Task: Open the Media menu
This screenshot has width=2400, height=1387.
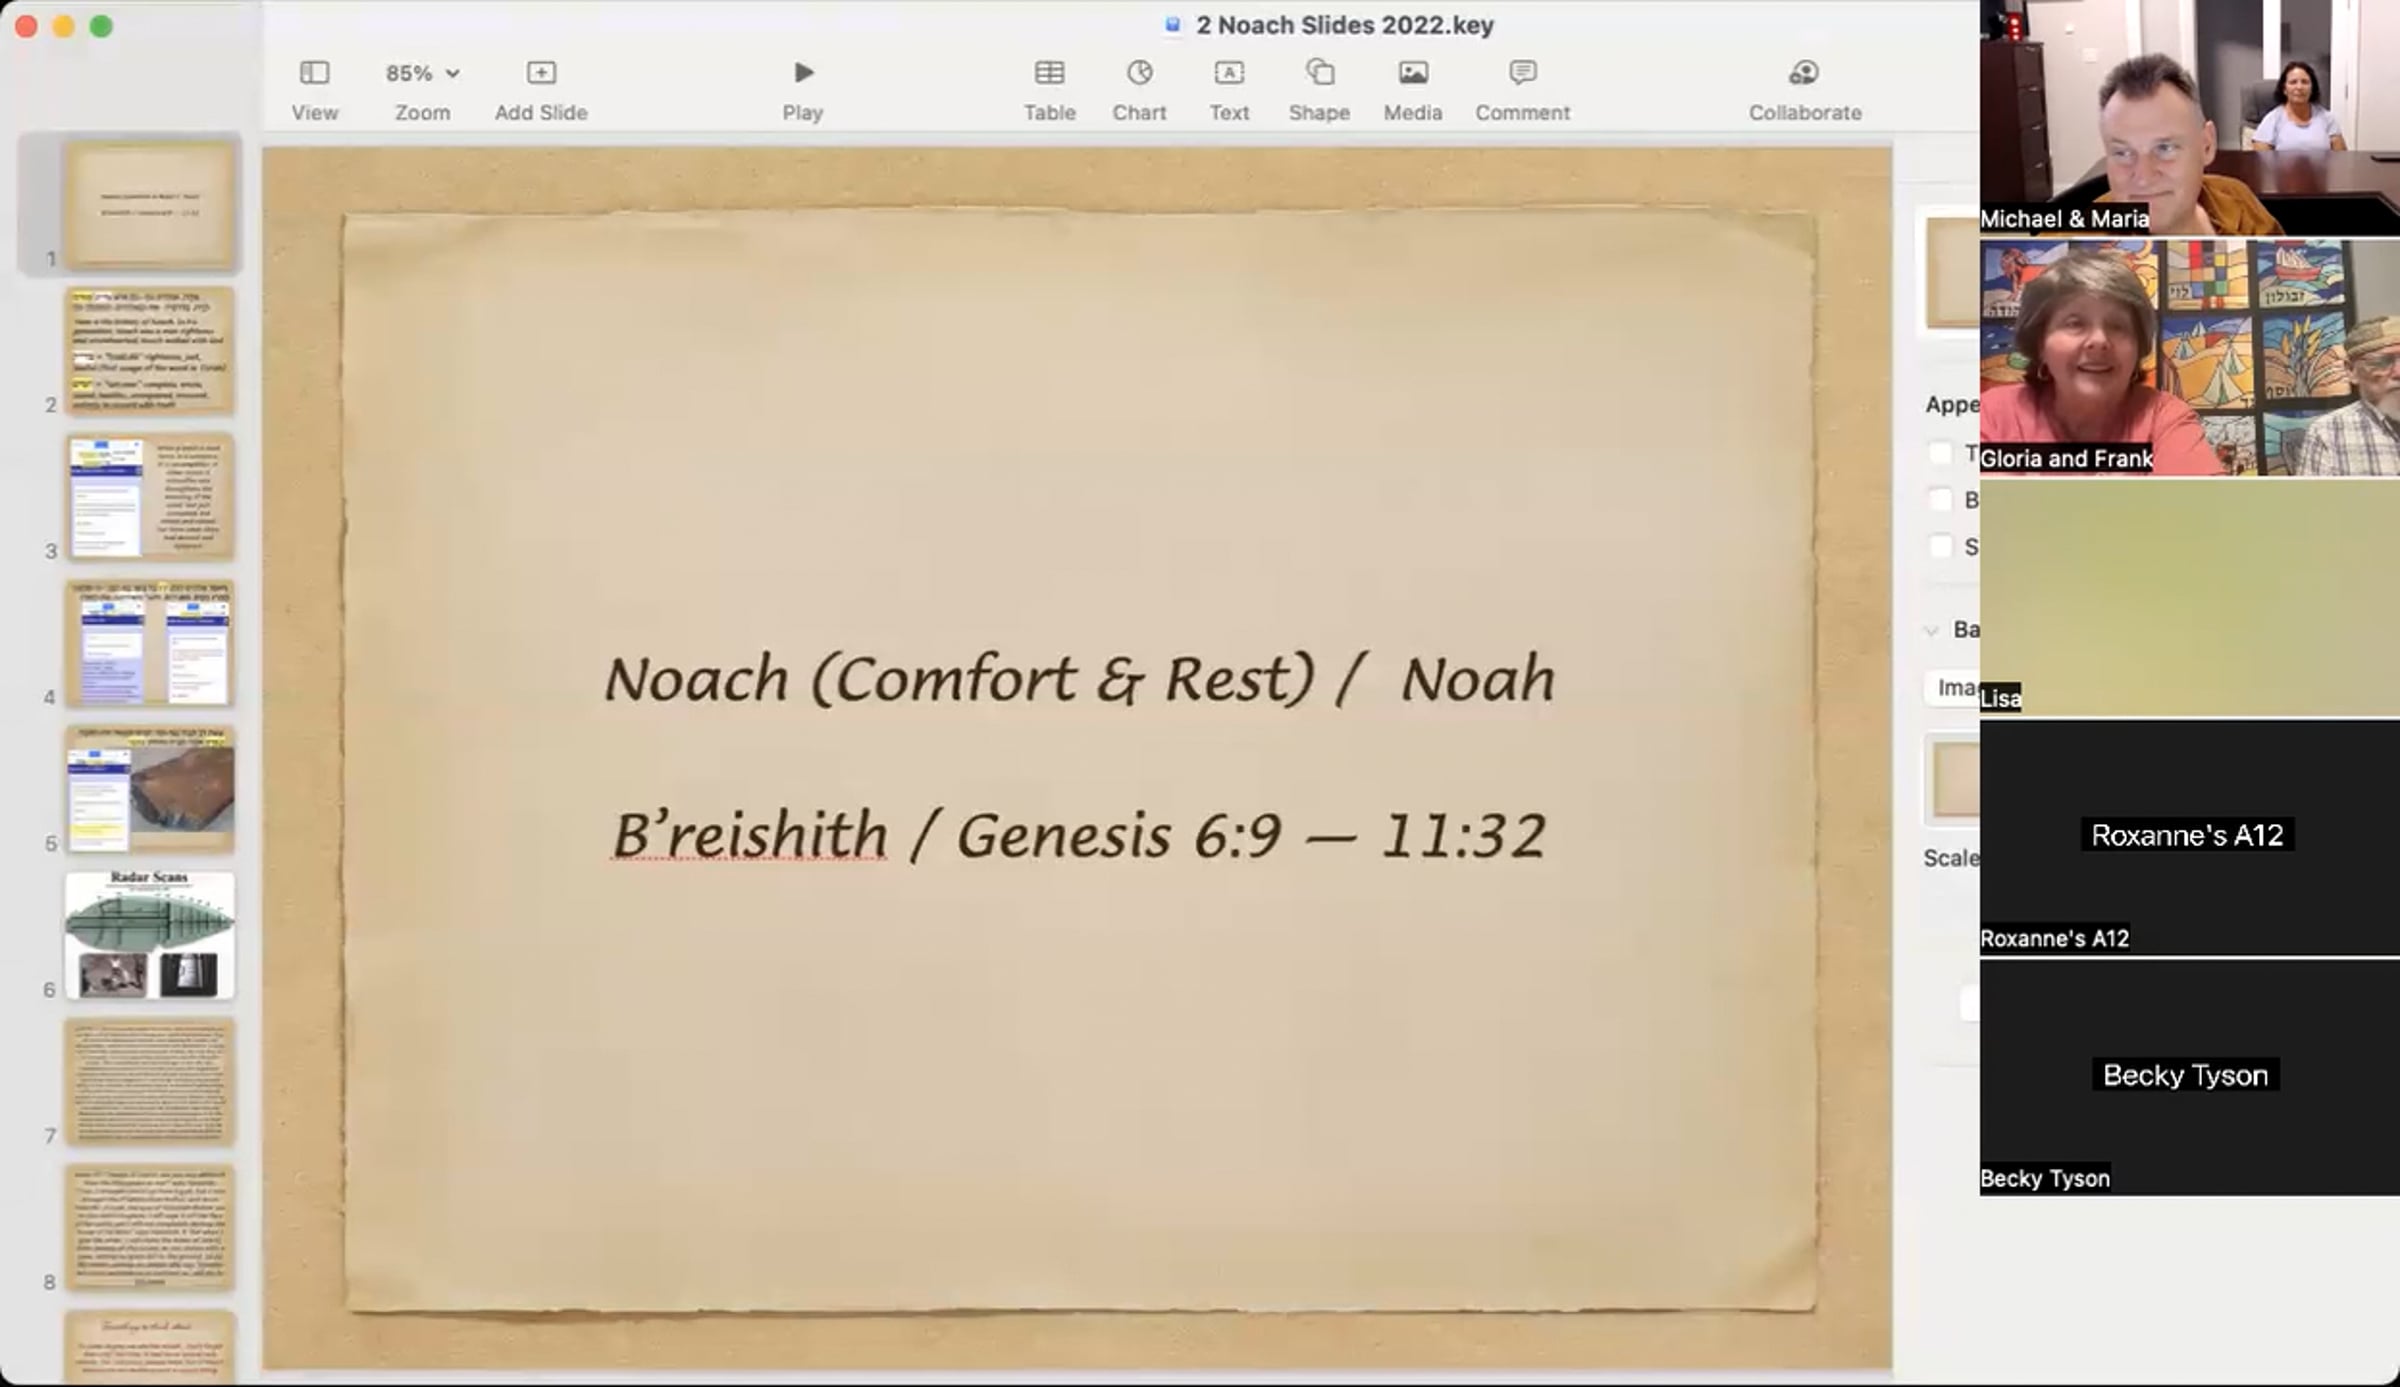Action: coord(1412,73)
